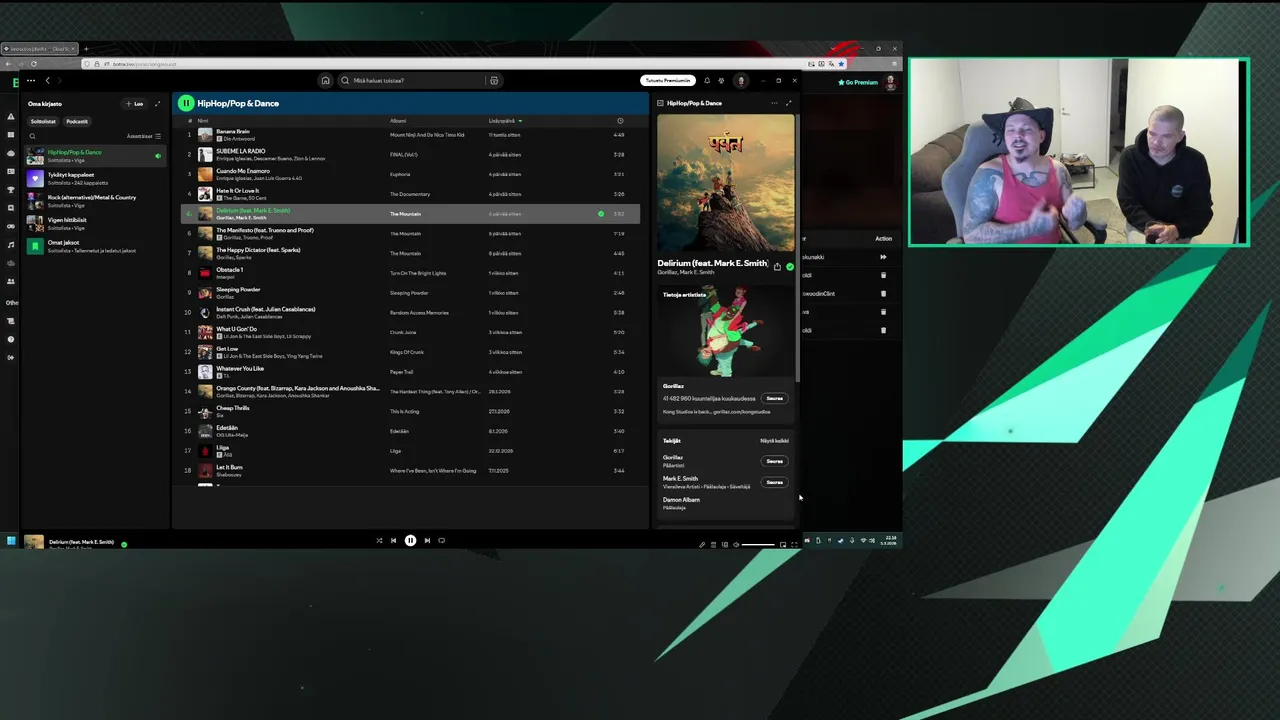Toggle shuffle in the player bar

pos(379,541)
